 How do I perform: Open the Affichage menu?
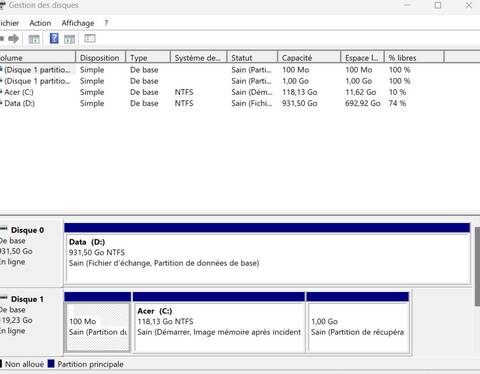click(x=78, y=23)
